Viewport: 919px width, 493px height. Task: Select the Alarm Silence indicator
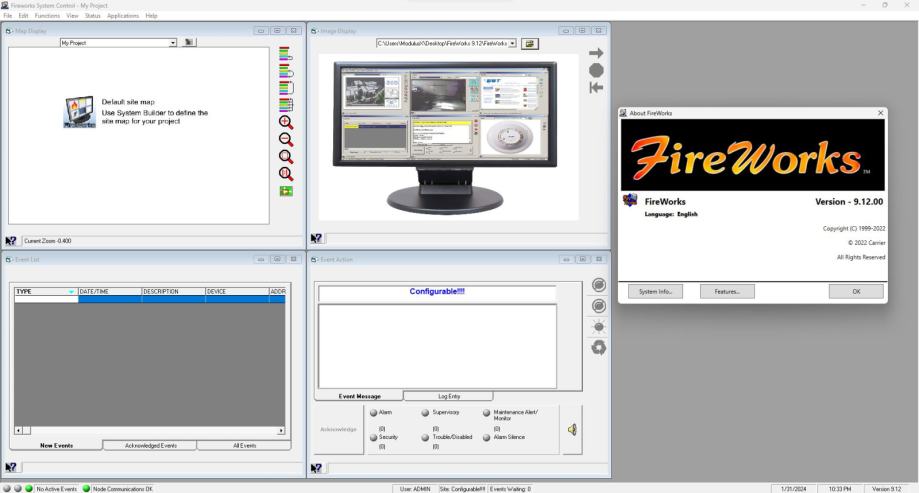(486, 437)
